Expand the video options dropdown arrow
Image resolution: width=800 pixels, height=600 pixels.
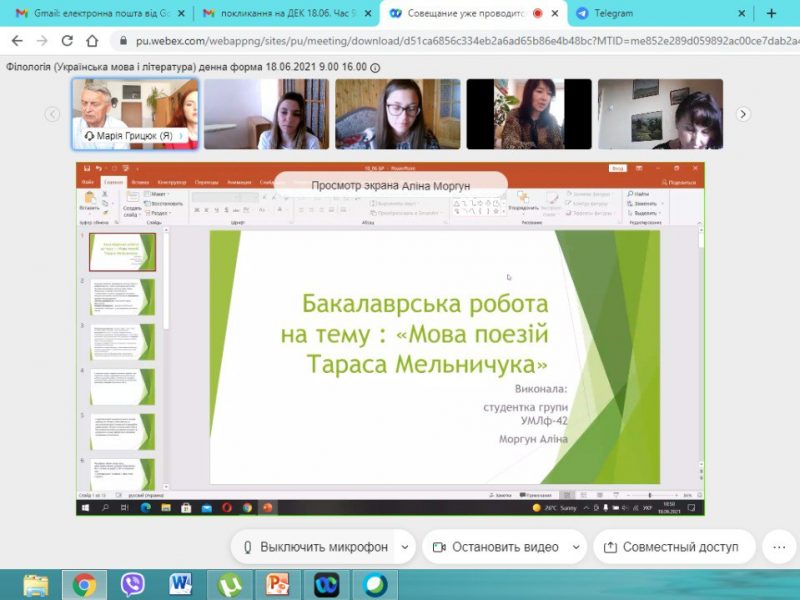click(x=577, y=548)
